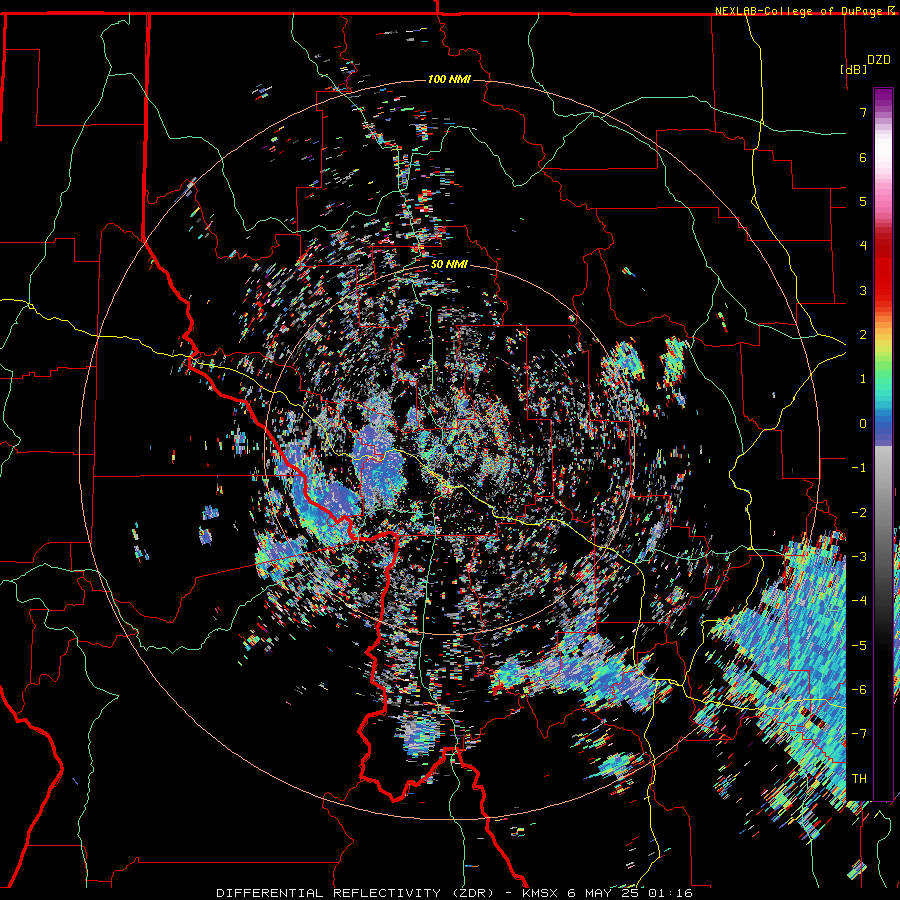
Task: Click the 6 MAY 25 date stamp
Action: tap(605, 893)
